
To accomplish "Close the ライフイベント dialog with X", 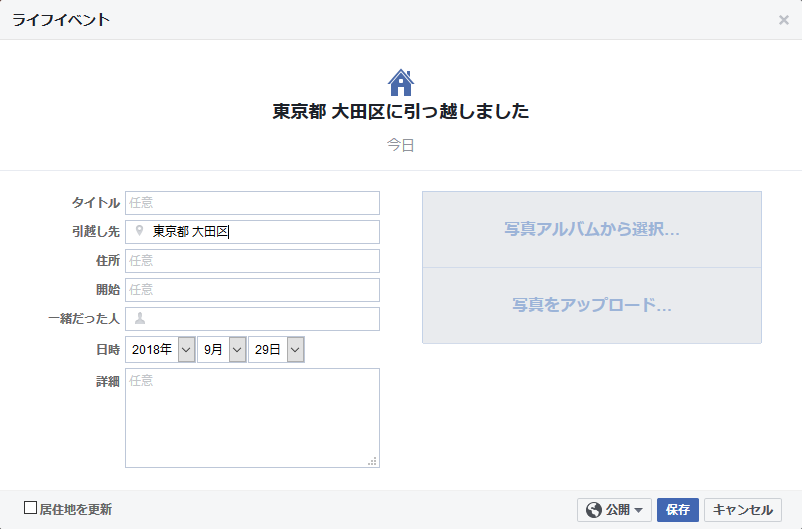I will [x=783, y=20].
